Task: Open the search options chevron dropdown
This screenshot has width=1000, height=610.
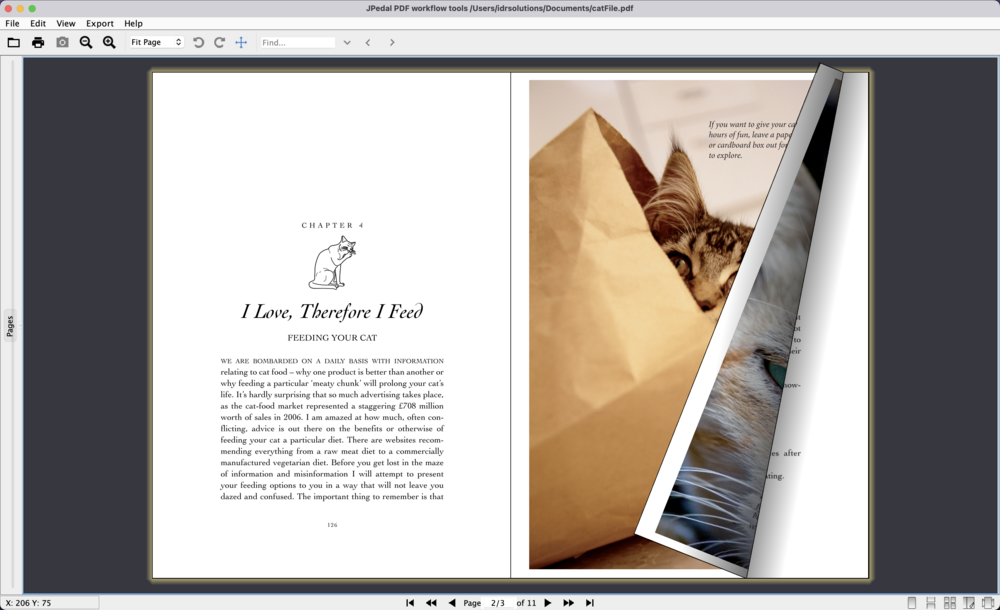Action: (x=346, y=42)
